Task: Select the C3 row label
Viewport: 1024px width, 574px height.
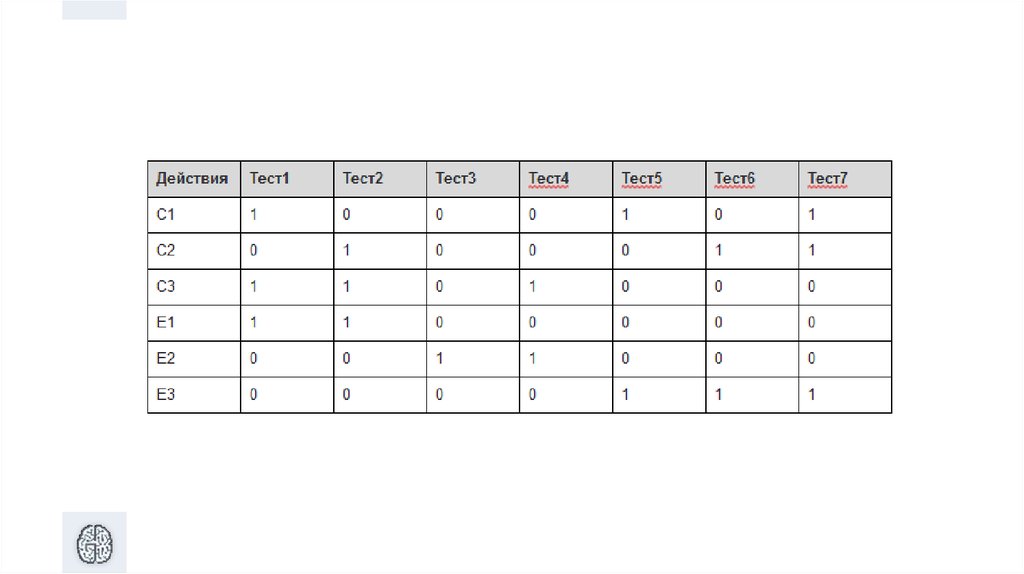Action: [166, 287]
